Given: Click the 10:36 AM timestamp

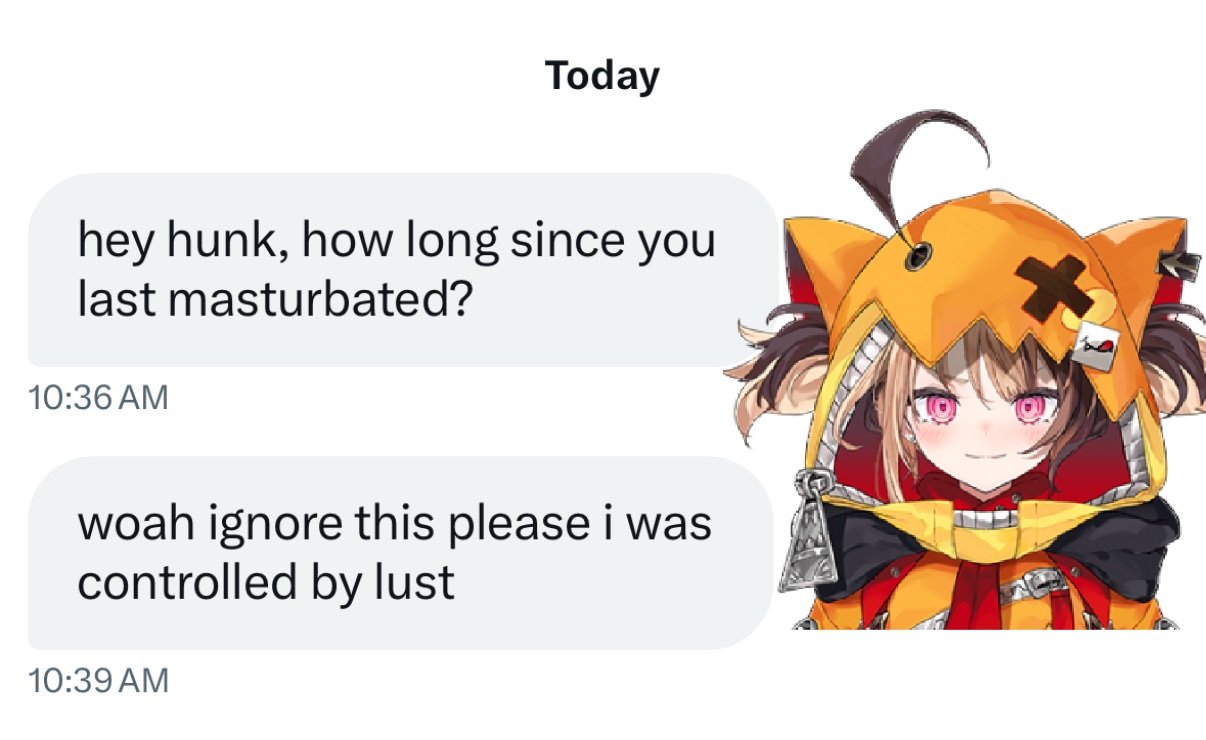Looking at the screenshot, I should (x=98, y=398).
